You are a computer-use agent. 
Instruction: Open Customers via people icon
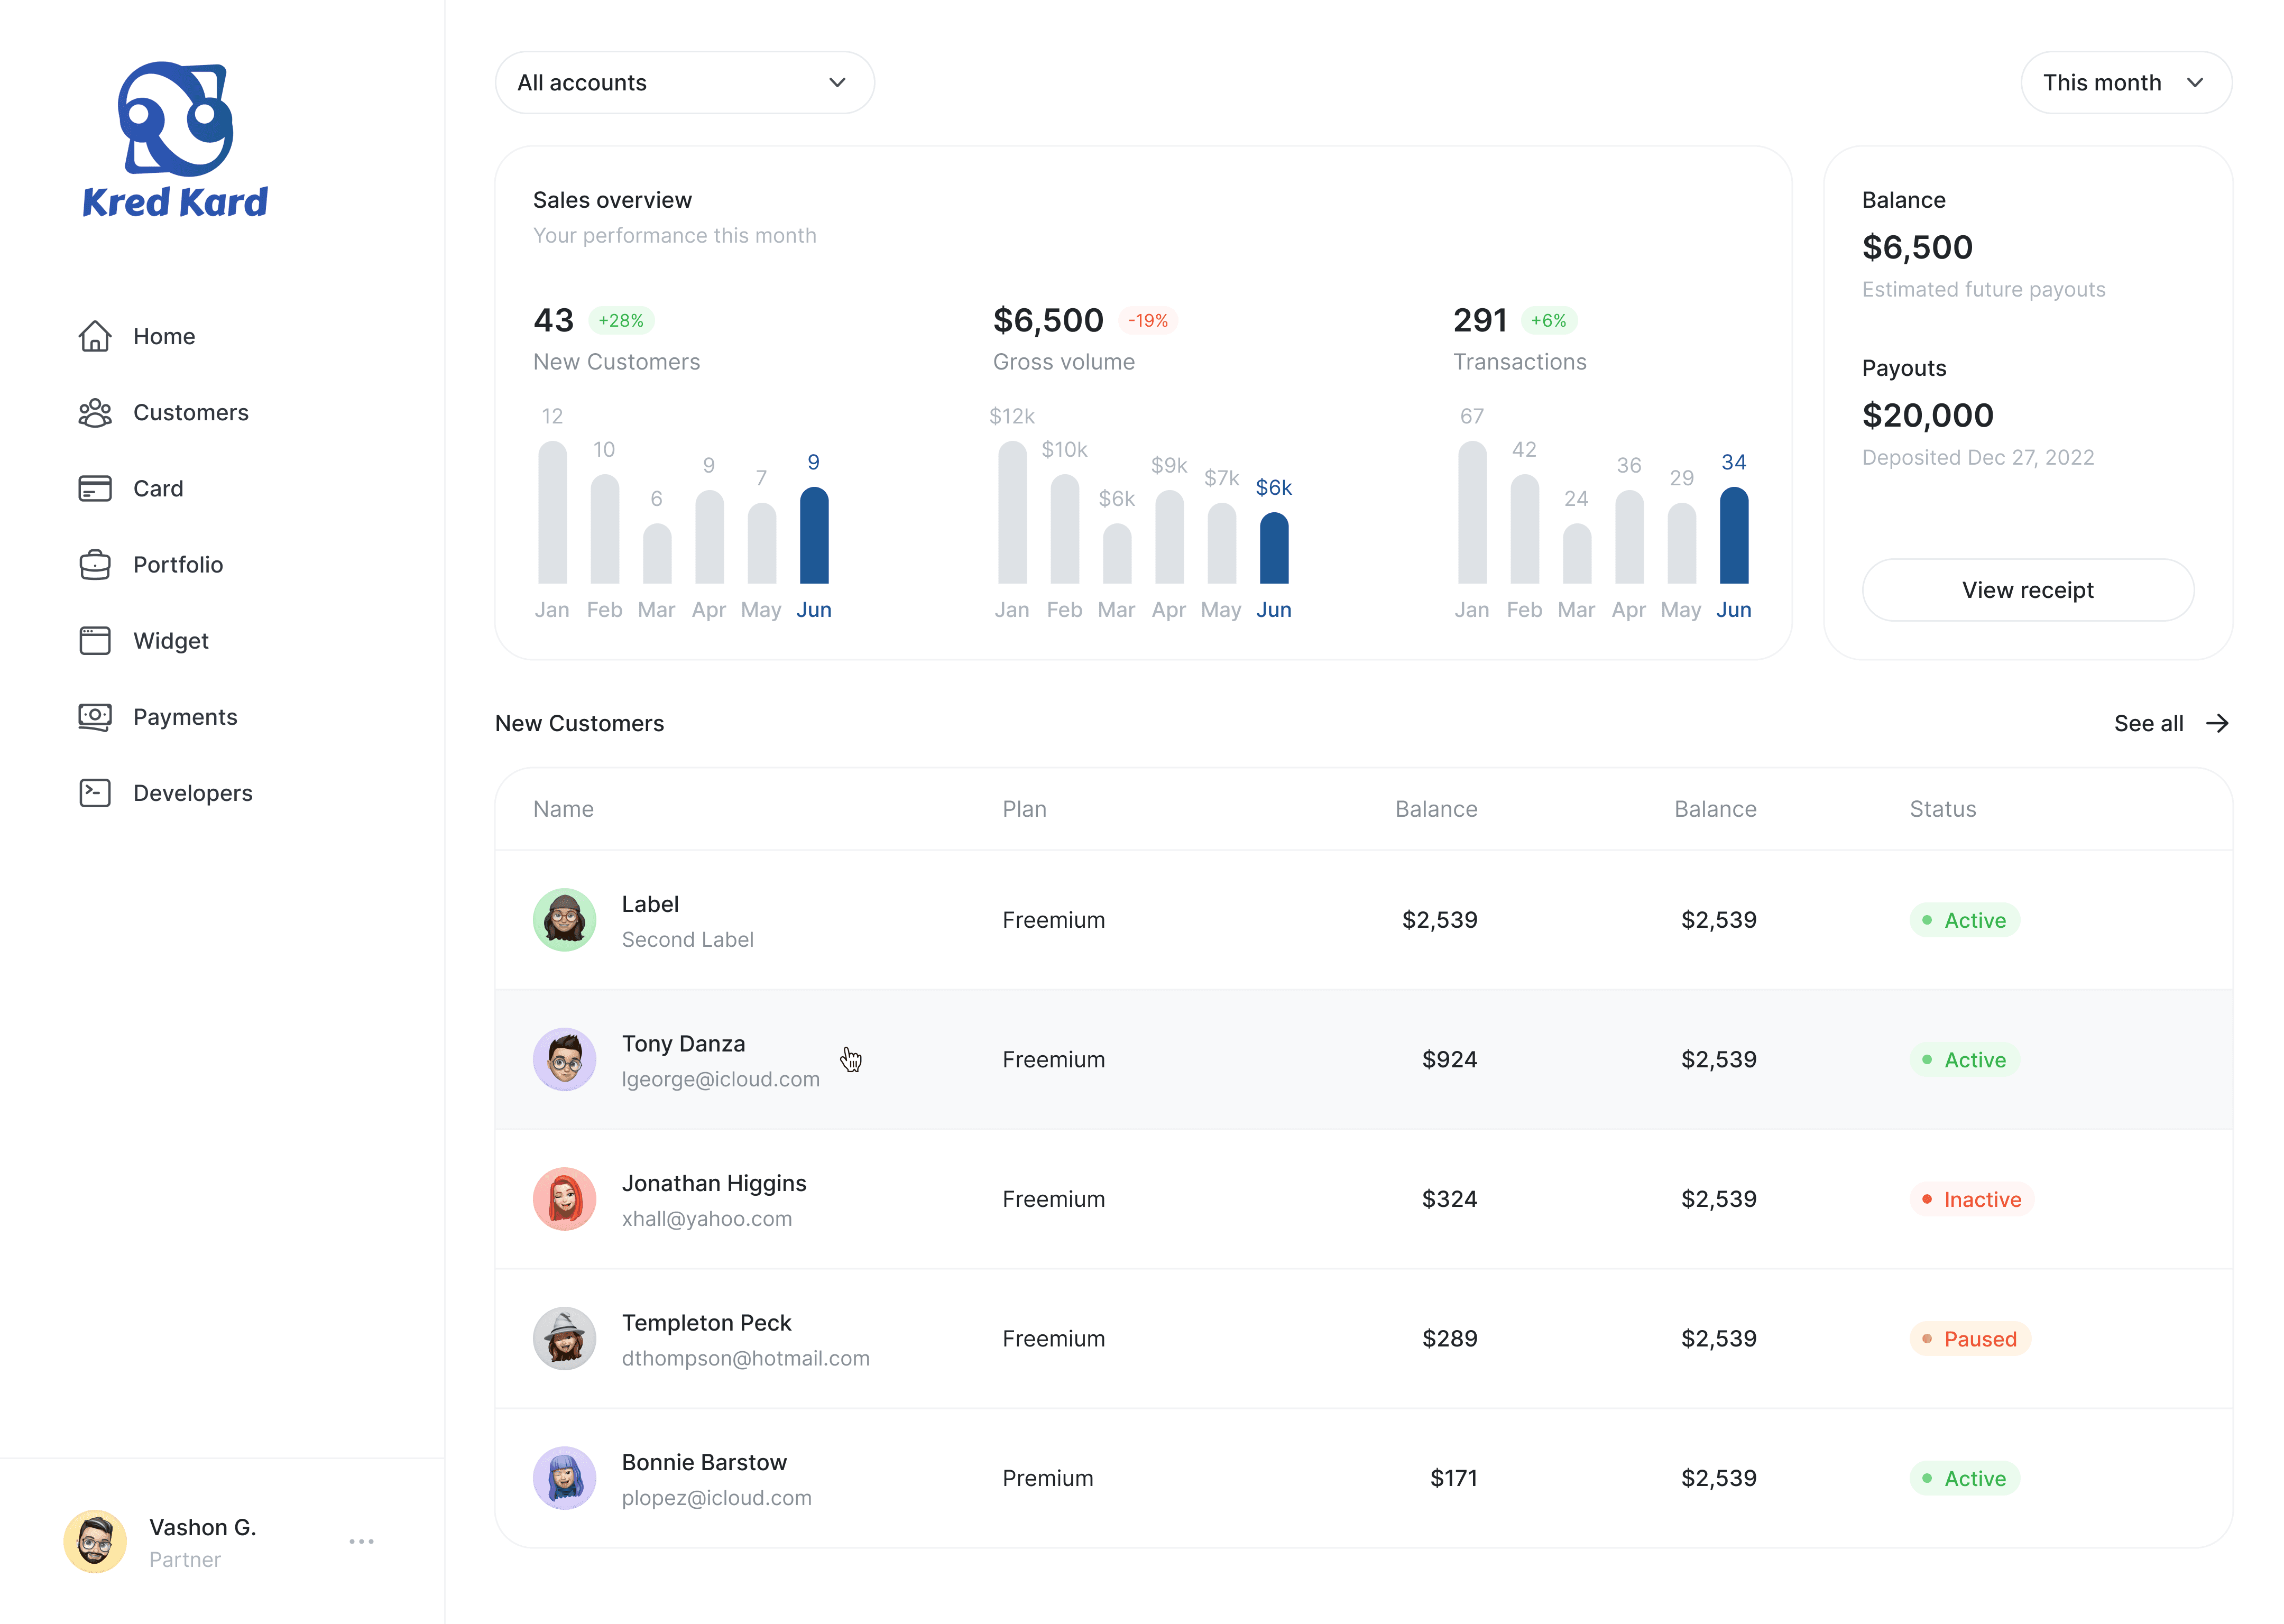point(95,413)
